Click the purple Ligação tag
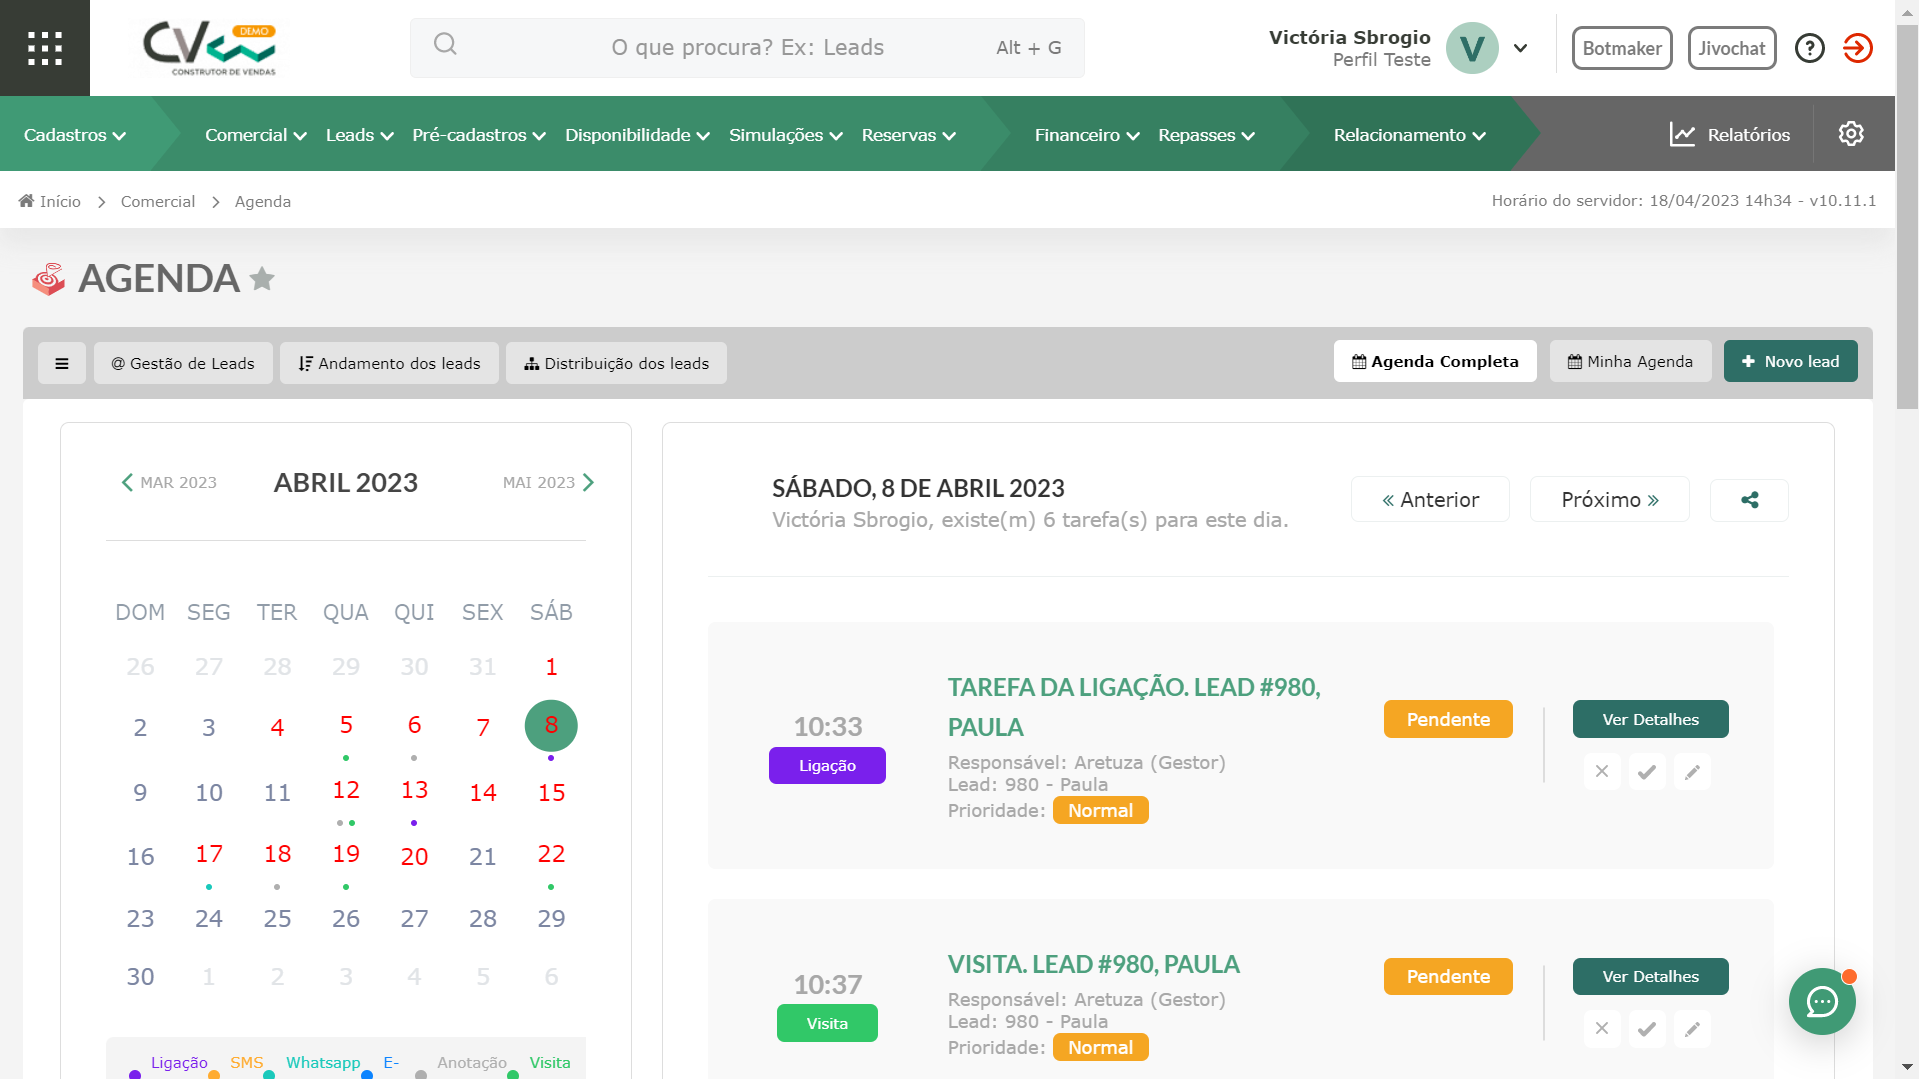Image resolution: width=1919 pixels, height=1079 pixels. click(827, 766)
